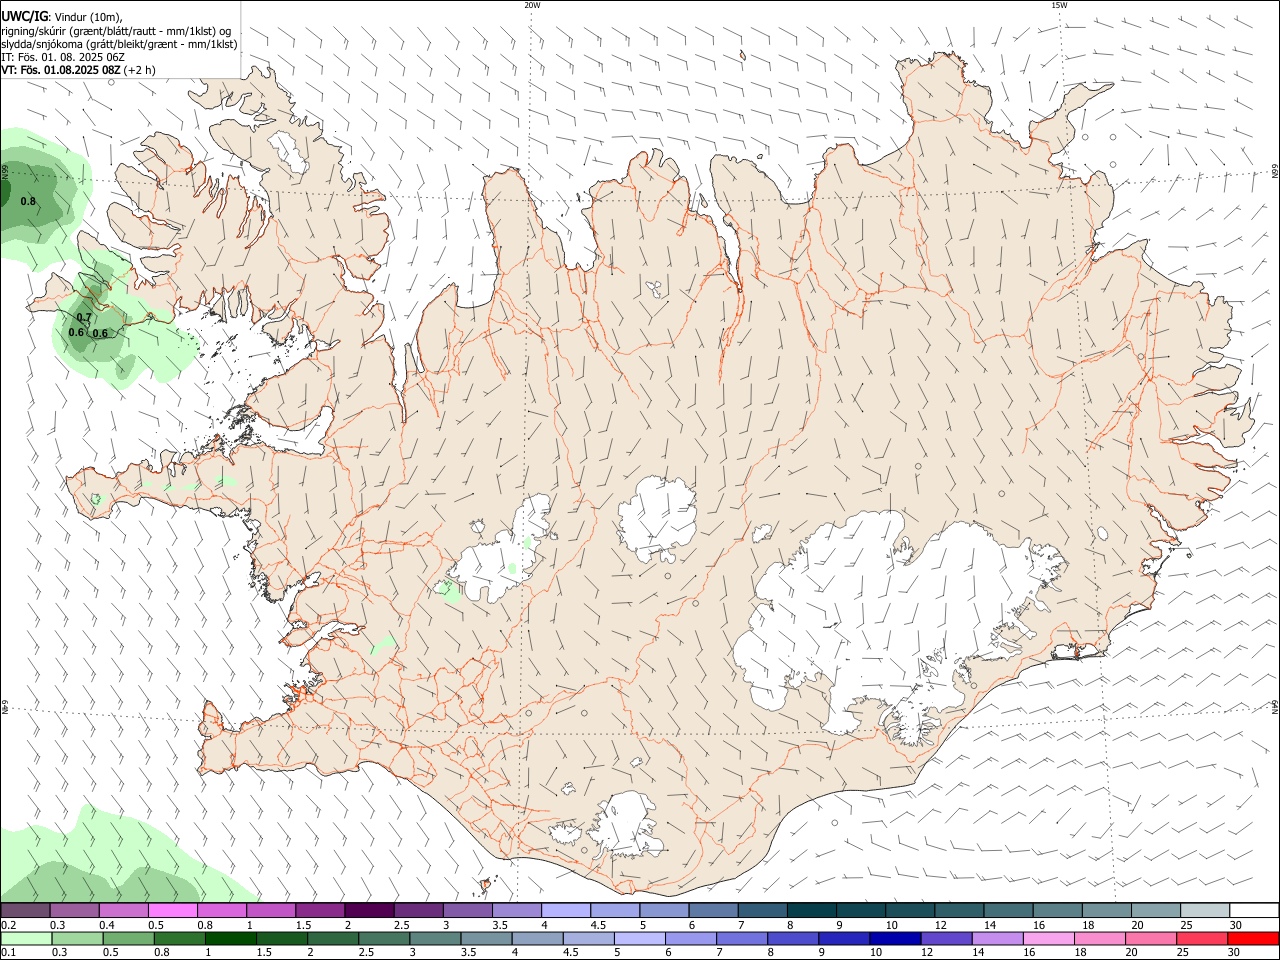Screen dimensions: 1280x960
Task: Click the 0.8 precipitation value near Westfjords
Action: pos(28,201)
